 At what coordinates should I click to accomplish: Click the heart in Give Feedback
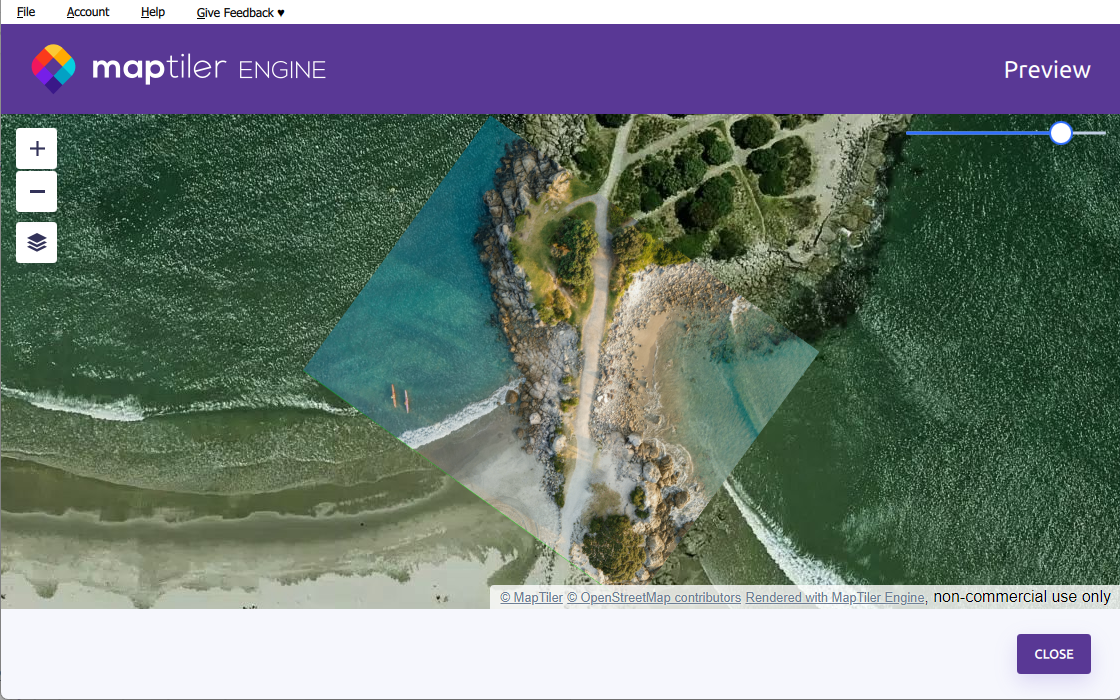[x=281, y=13]
